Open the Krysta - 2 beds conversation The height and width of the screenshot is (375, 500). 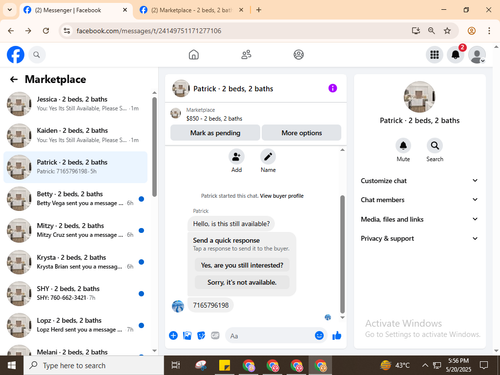(x=75, y=262)
